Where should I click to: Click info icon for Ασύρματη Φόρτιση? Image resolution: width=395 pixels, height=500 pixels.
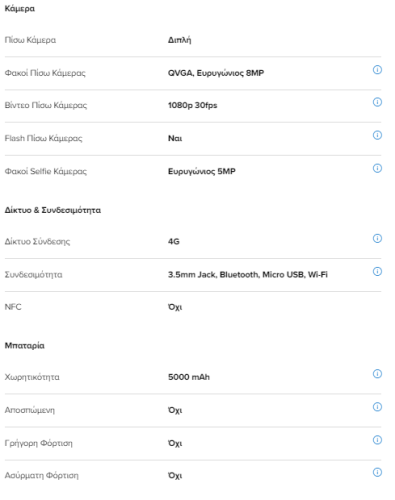pyautogui.click(x=377, y=472)
